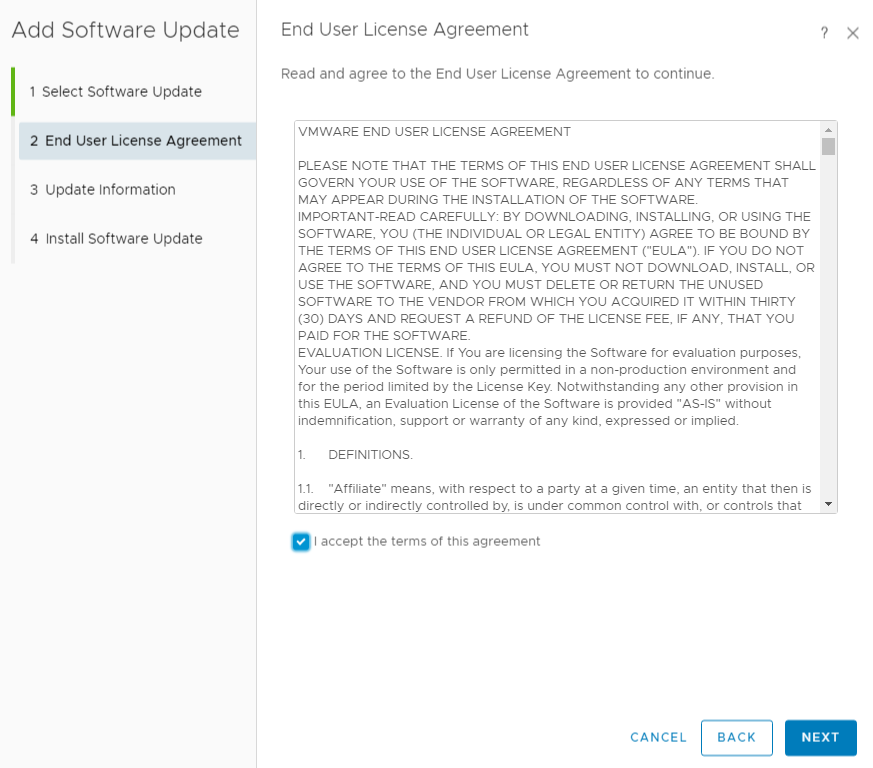Grab the EULA scrollbar thumb

tap(828, 146)
